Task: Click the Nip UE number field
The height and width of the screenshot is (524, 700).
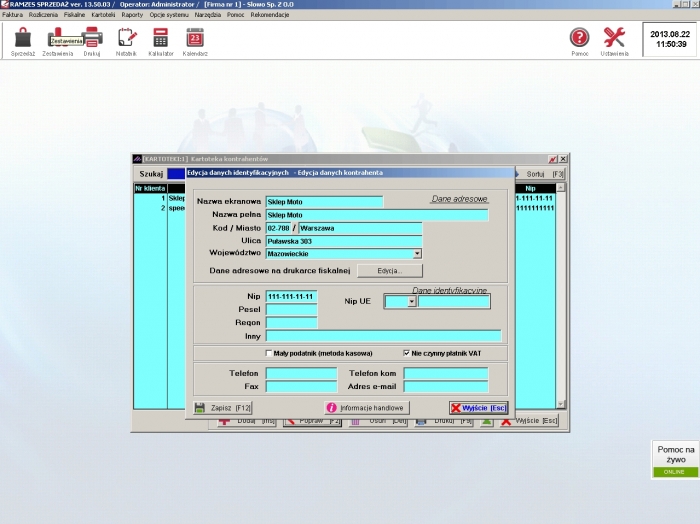Action: click(454, 302)
